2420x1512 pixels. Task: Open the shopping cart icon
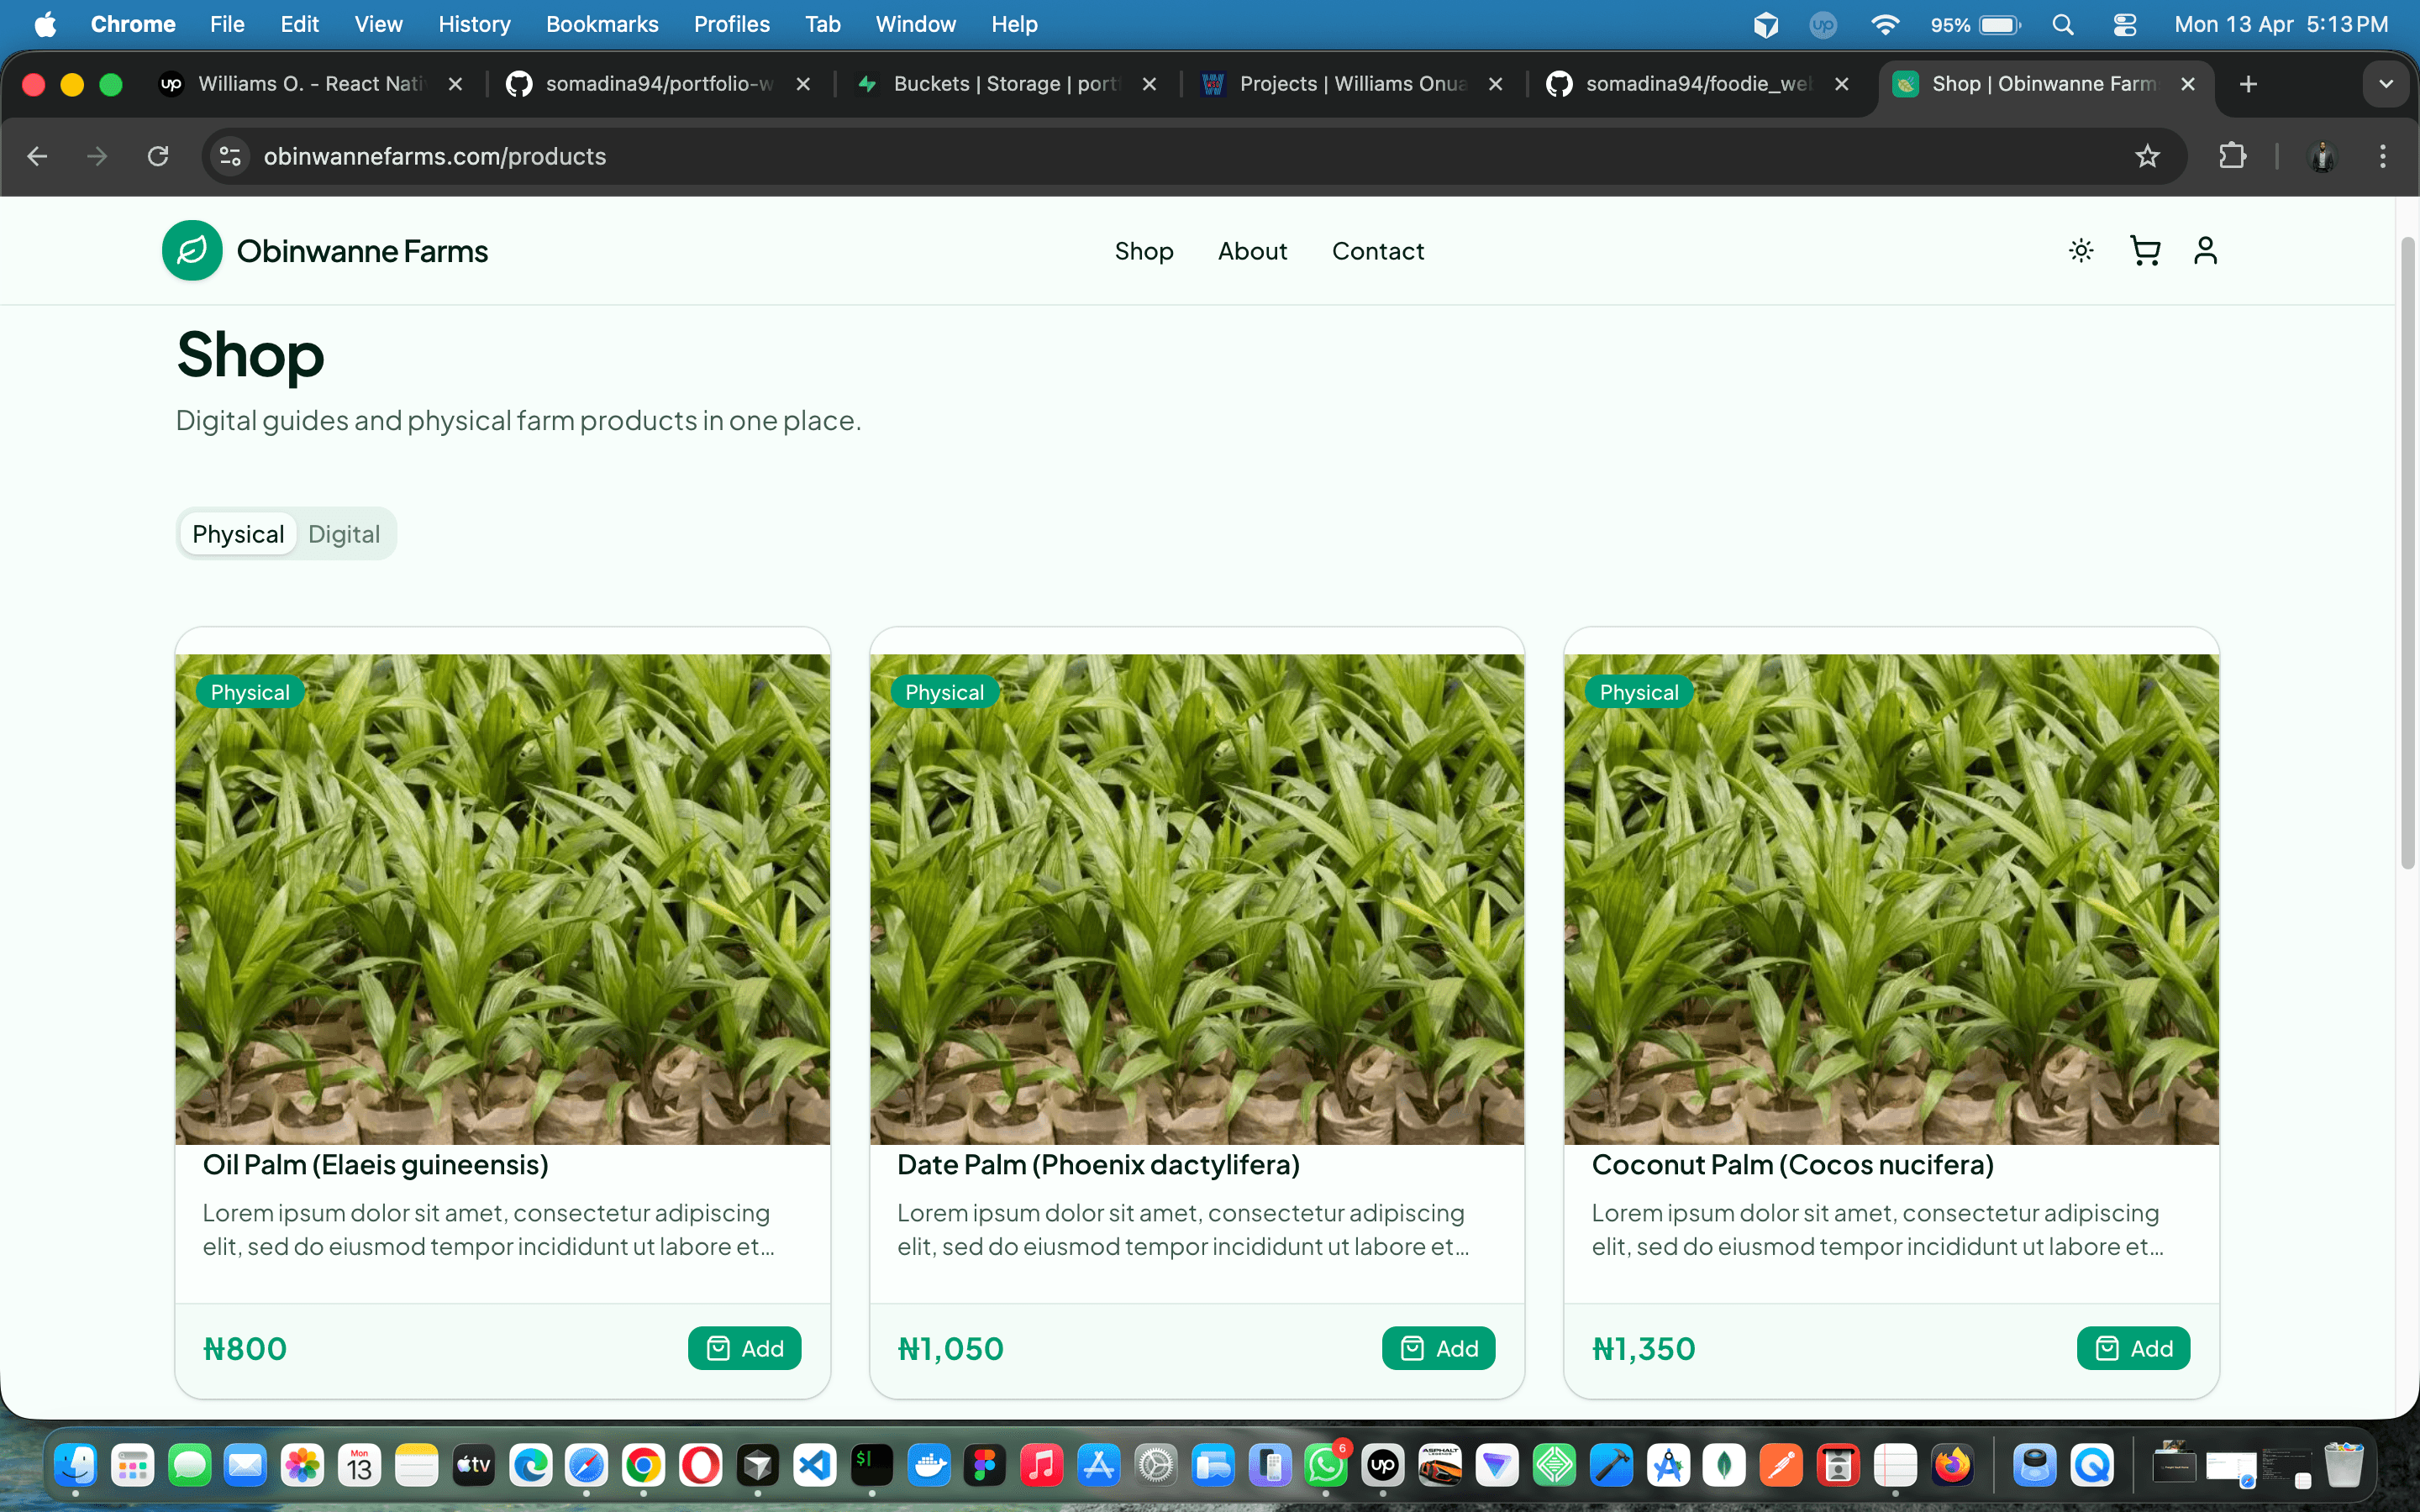coord(2144,251)
